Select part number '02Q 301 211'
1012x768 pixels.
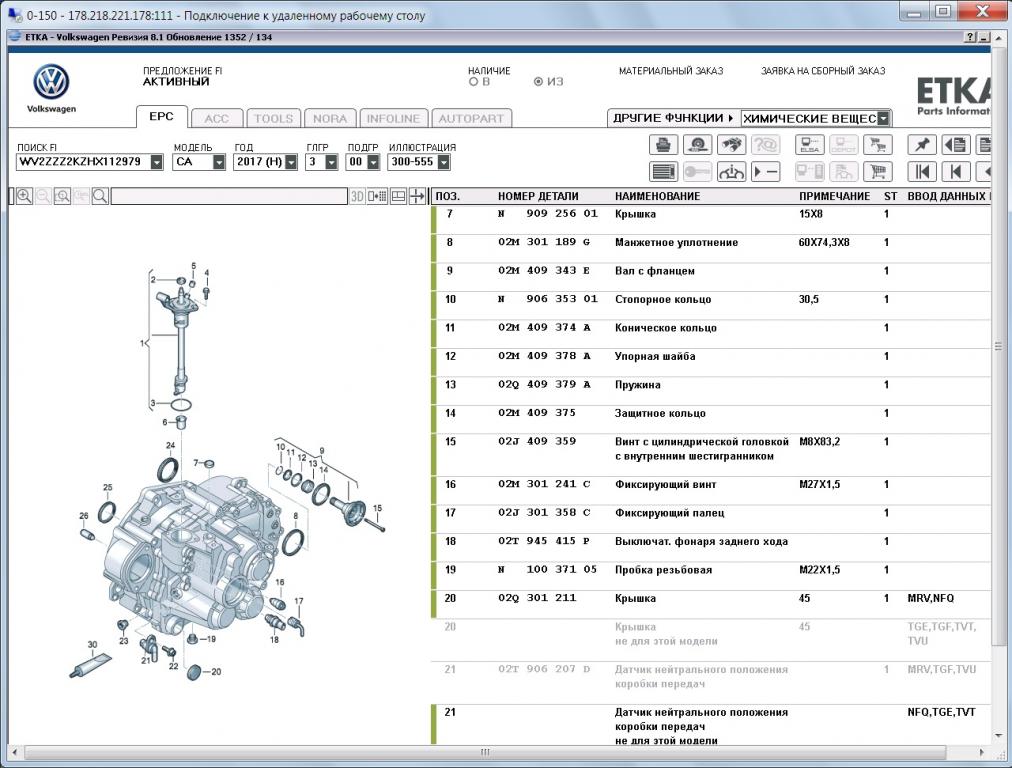(x=536, y=598)
